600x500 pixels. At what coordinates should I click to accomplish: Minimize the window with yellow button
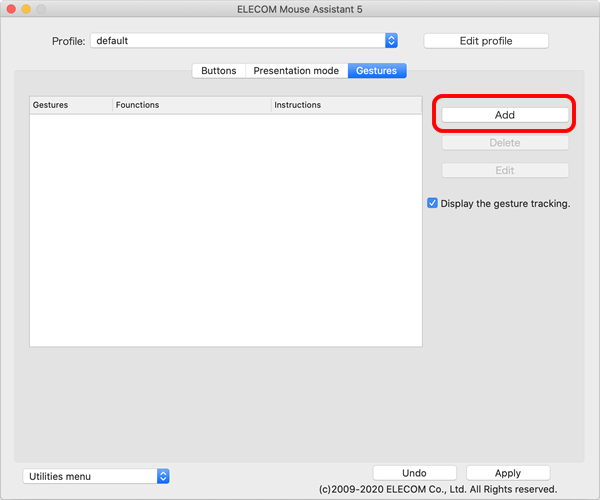click(x=26, y=9)
